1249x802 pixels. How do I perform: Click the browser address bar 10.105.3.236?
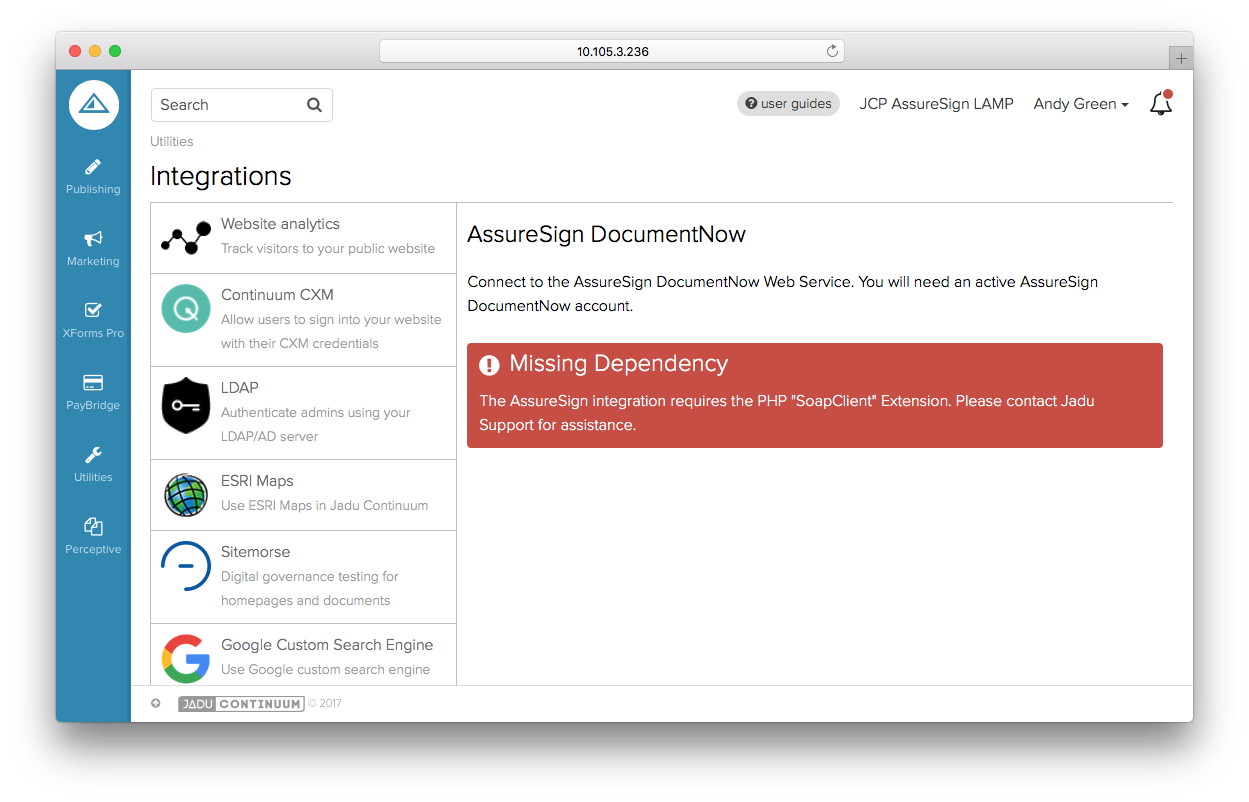pyautogui.click(x=612, y=51)
